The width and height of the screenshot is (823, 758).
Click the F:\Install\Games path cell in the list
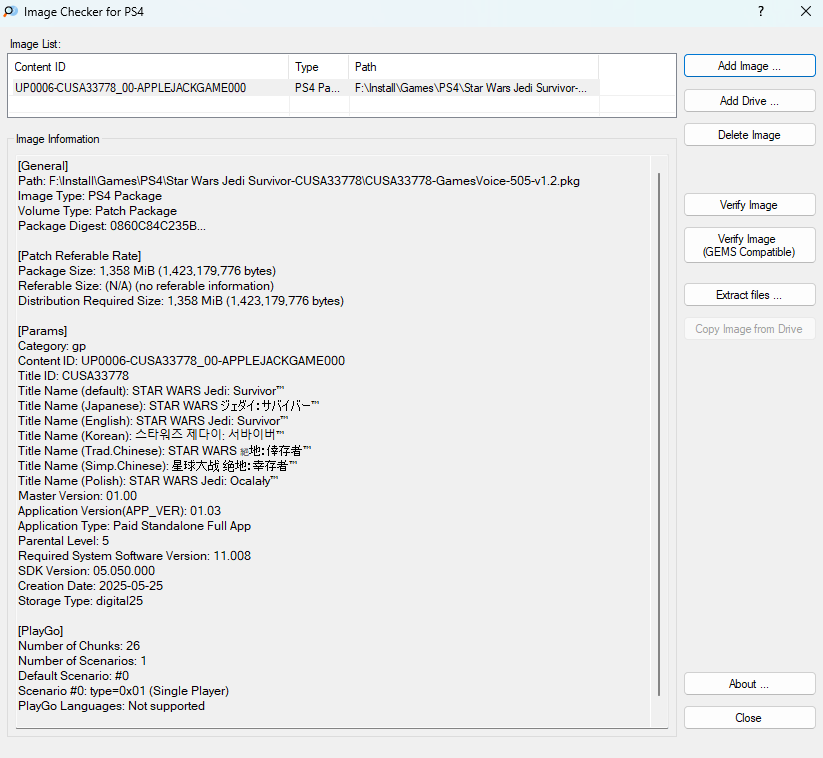(x=471, y=88)
